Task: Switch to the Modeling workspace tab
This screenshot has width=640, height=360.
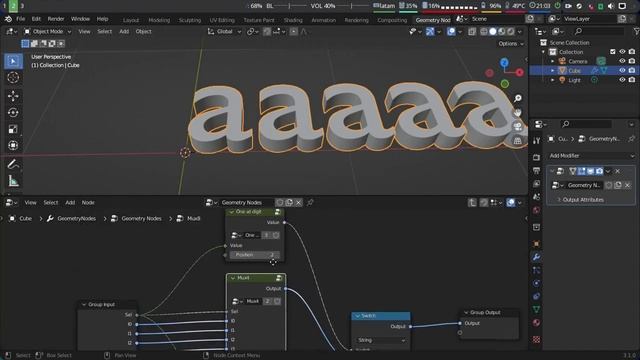Action: pyautogui.click(x=159, y=20)
